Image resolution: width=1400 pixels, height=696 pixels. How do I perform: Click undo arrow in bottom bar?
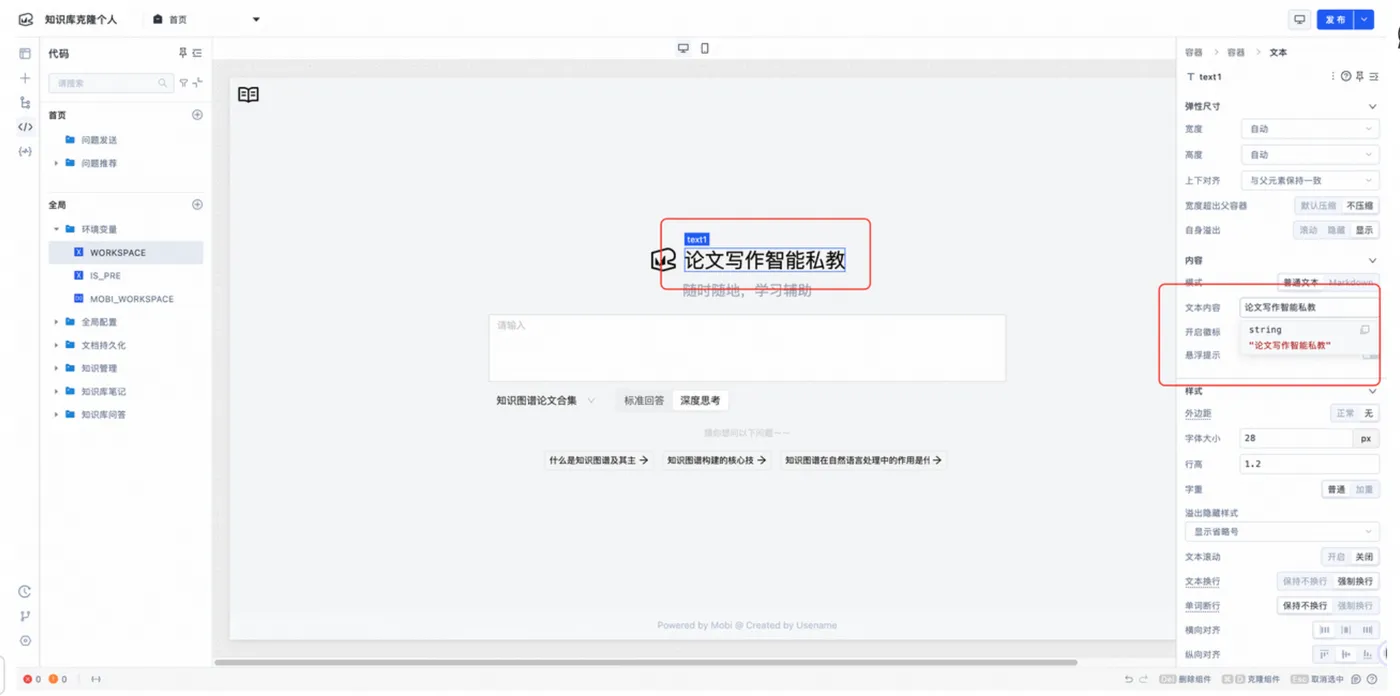coord(1129,679)
